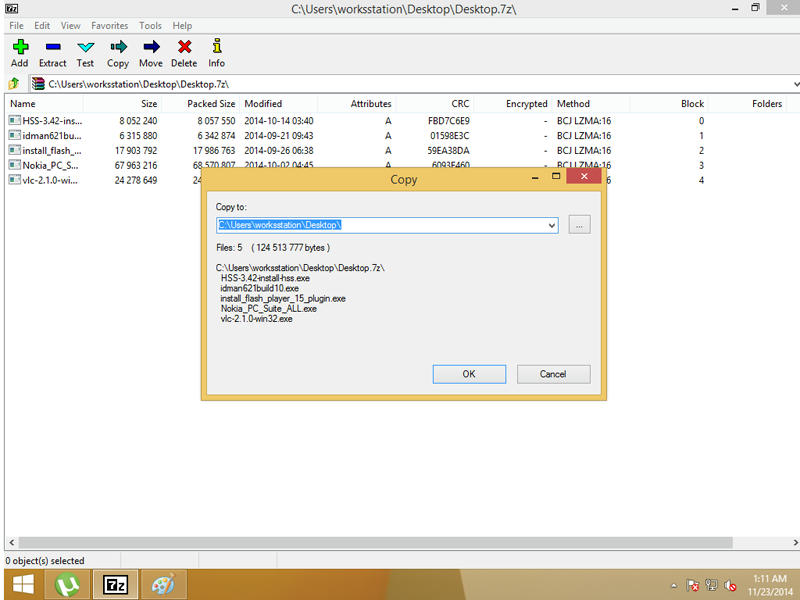The image size is (800, 600).
Task: Click the taskbar clock 1:11 AM
Action: click(770, 579)
